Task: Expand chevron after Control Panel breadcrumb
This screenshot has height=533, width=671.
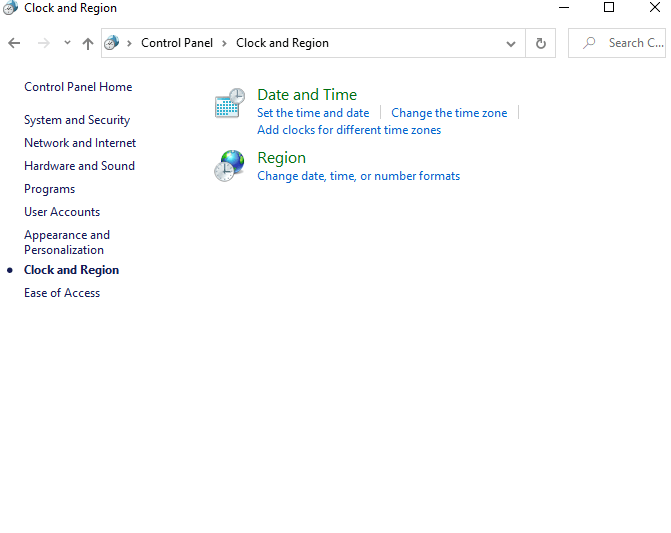Action: [225, 43]
